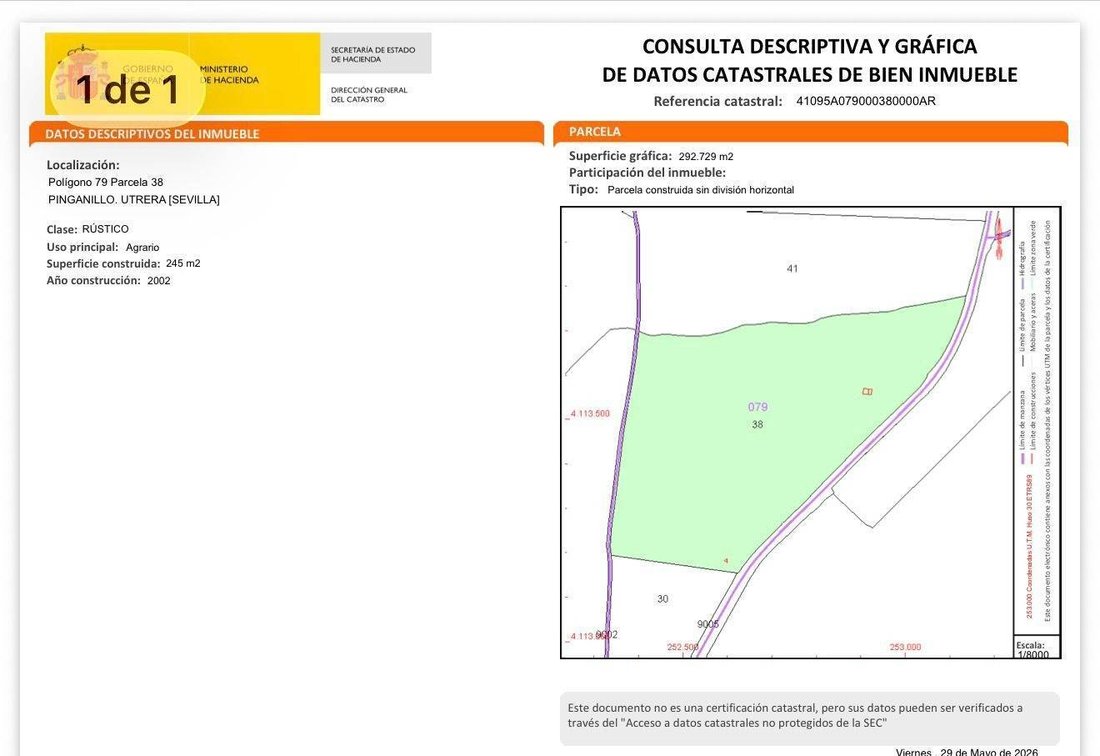Click the 'PARCELA' section header
The width and height of the screenshot is (1100, 756).
pyautogui.click(x=595, y=132)
